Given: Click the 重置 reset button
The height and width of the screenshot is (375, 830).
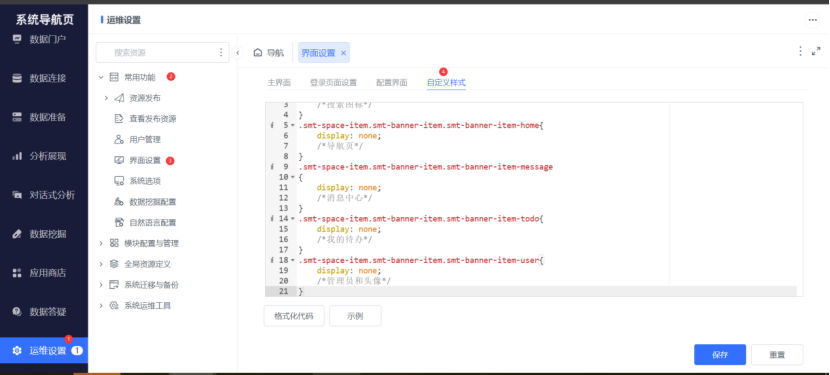Looking at the screenshot, I should tap(777, 355).
